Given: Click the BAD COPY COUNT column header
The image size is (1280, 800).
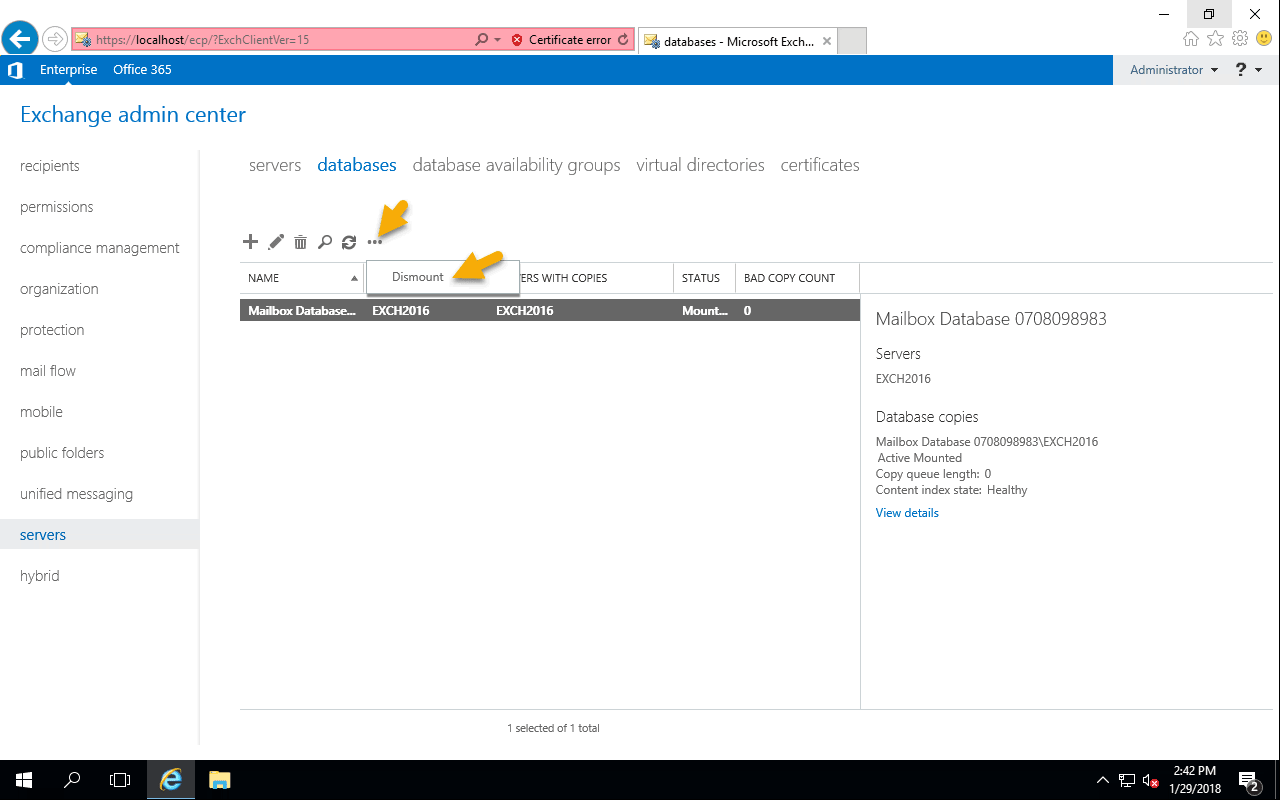Looking at the screenshot, I should pos(797,278).
